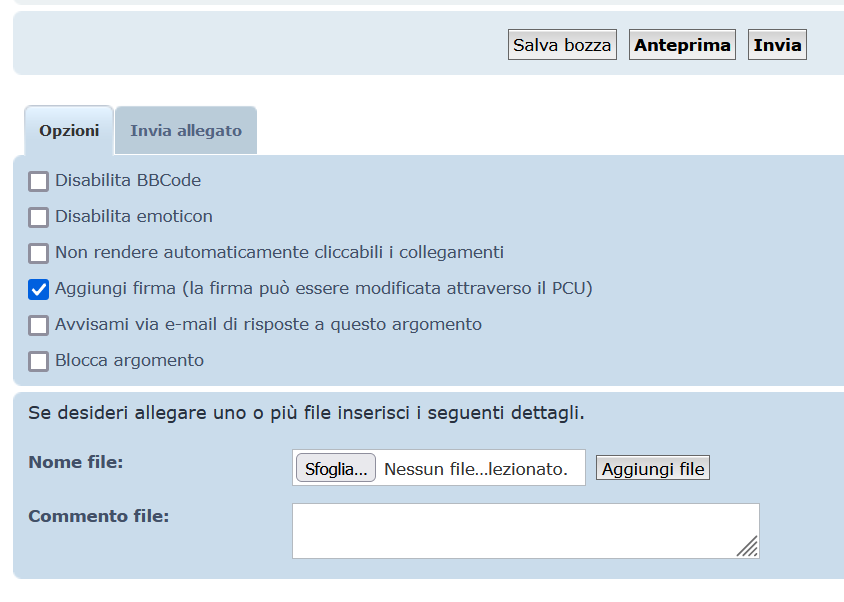Click the 'Disabilita emoticon' label text
The image size is (844, 602).
coord(134,216)
